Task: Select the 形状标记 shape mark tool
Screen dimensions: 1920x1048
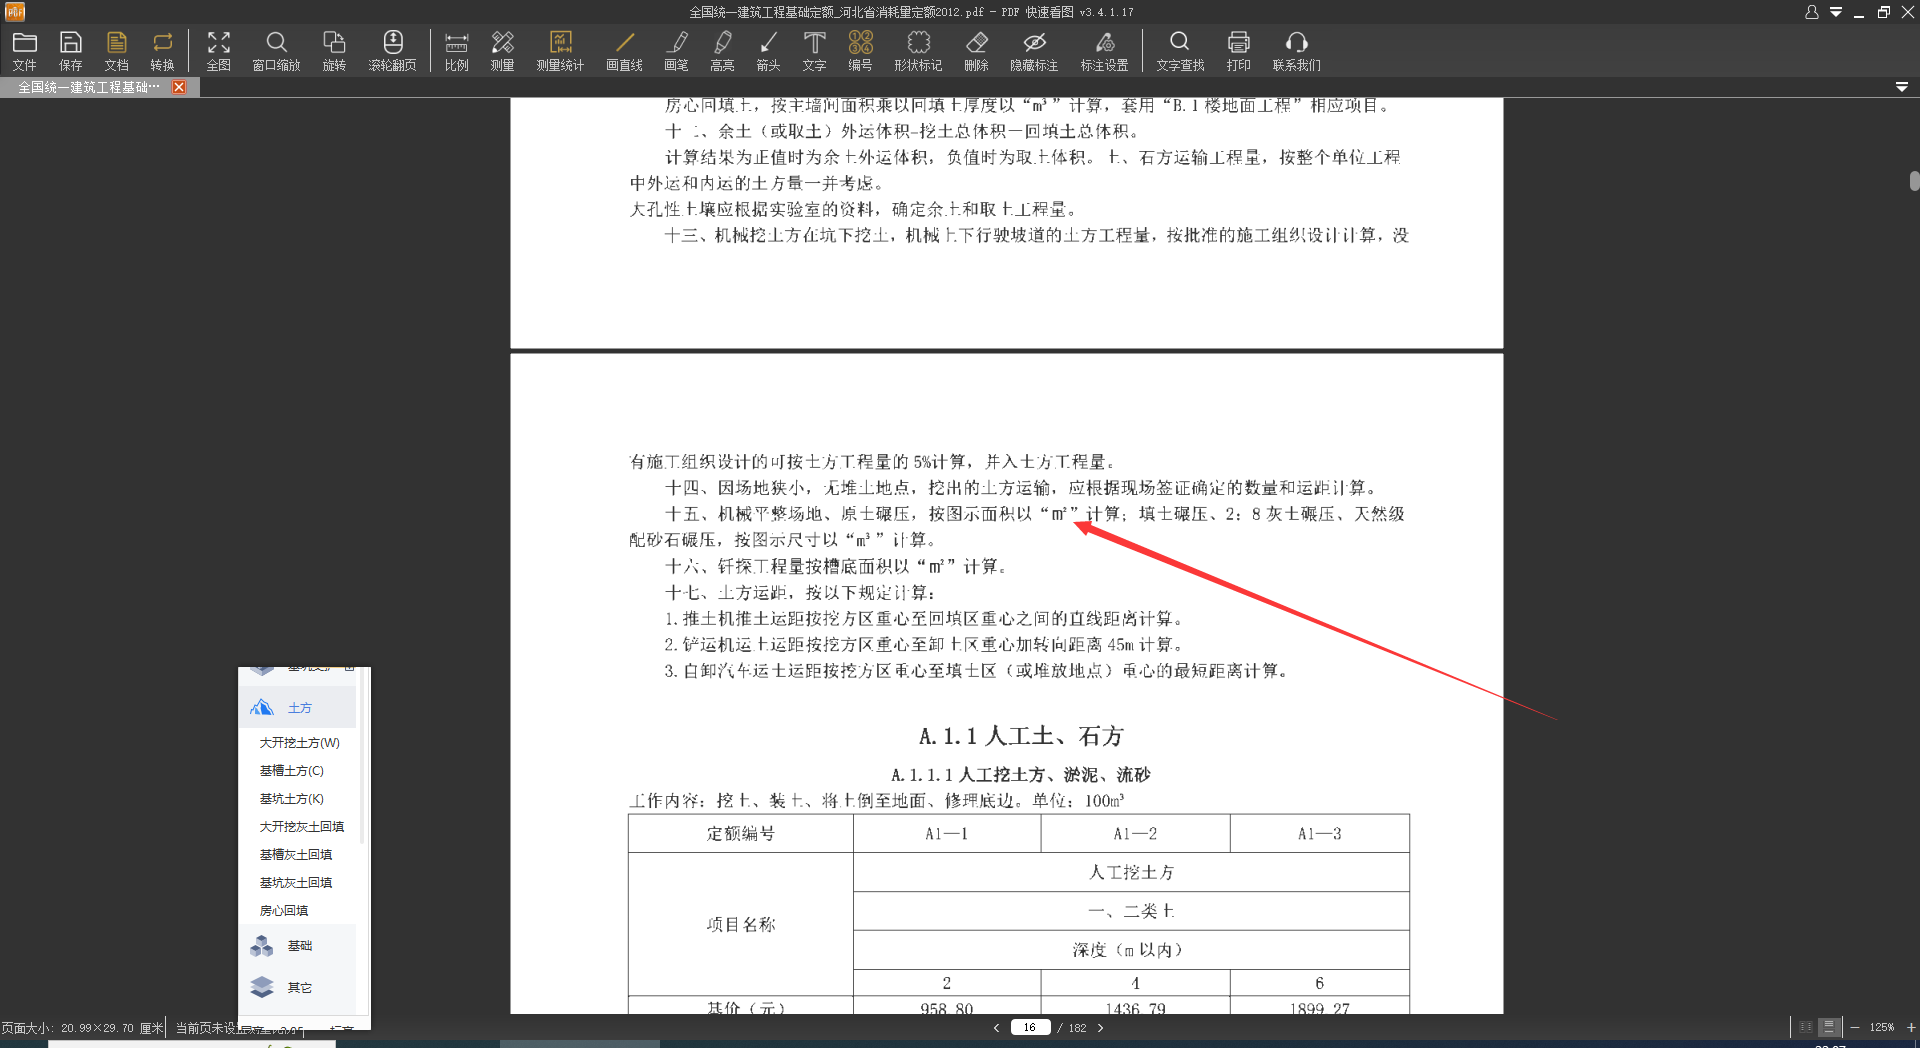Action: (x=918, y=50)
